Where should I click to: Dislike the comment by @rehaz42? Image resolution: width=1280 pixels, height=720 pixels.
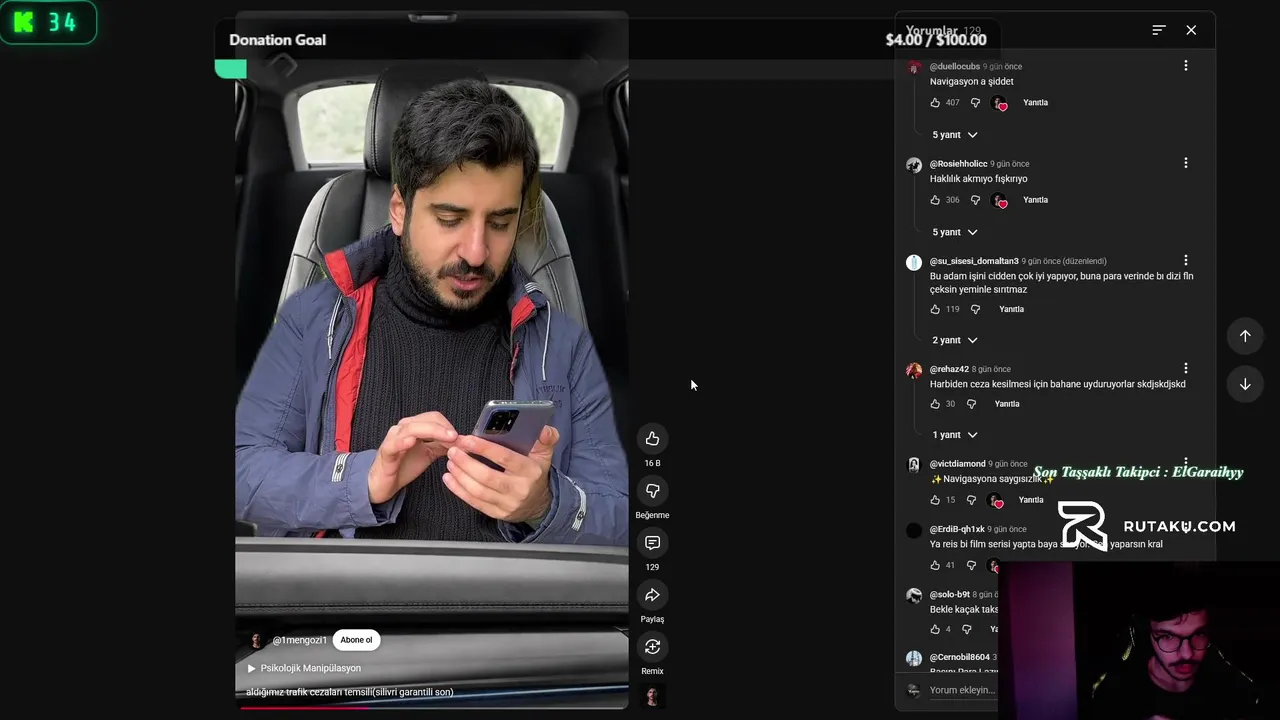(x=971, y=404)
